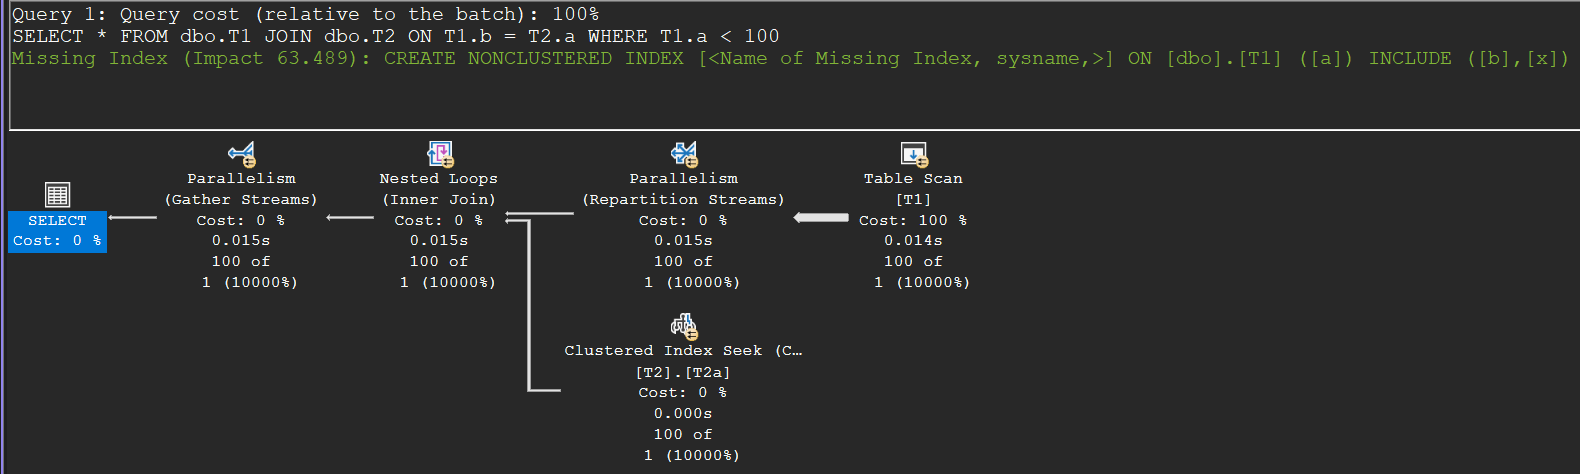Click the Table Scan operator icon
This screenshot has width=1580, height=474.
point(914,154)
